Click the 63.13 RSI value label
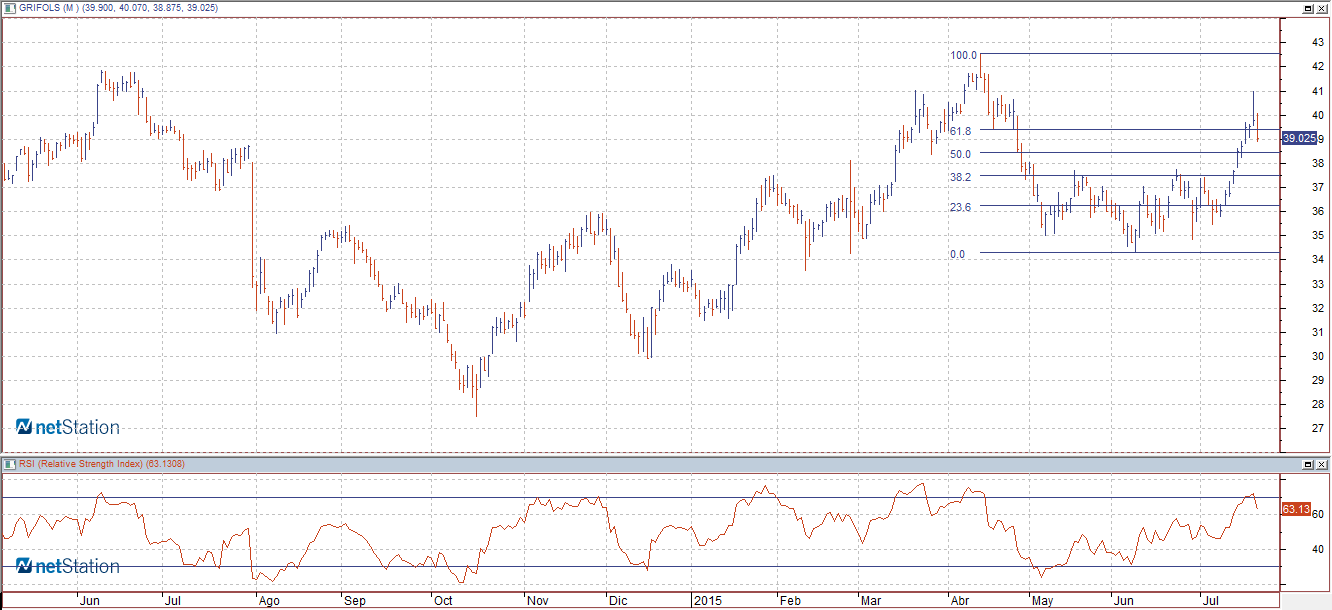The image size is (1332, 610). [1295, 510]
